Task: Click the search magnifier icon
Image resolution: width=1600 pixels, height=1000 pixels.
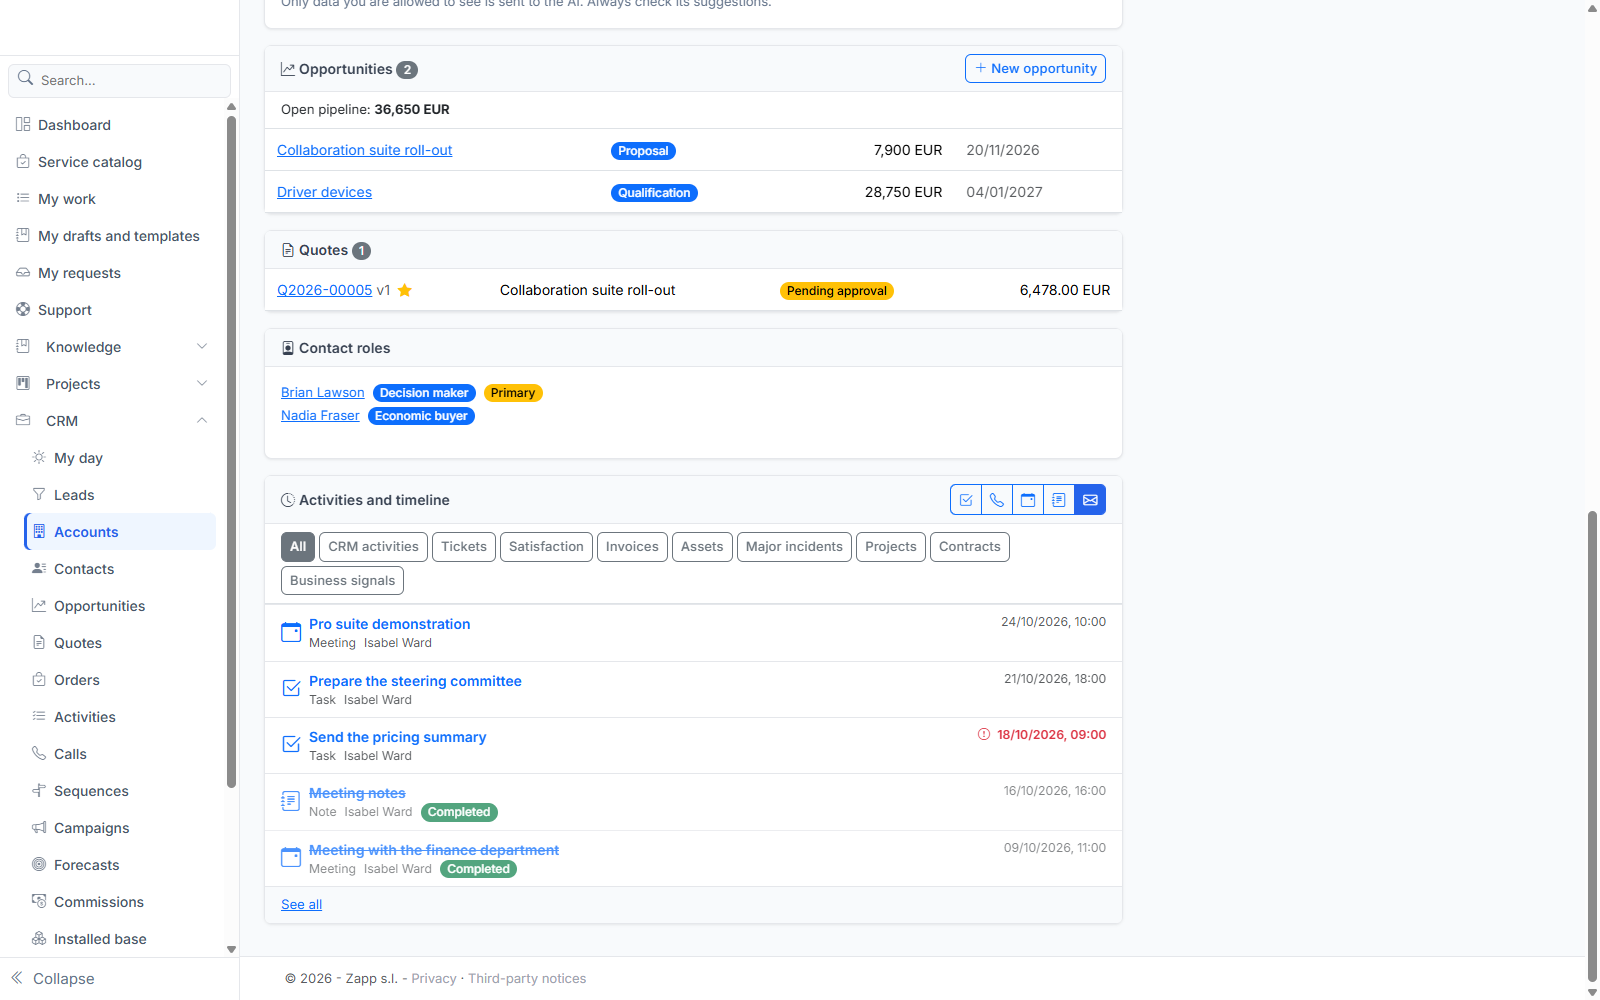Action: [26, 78]
